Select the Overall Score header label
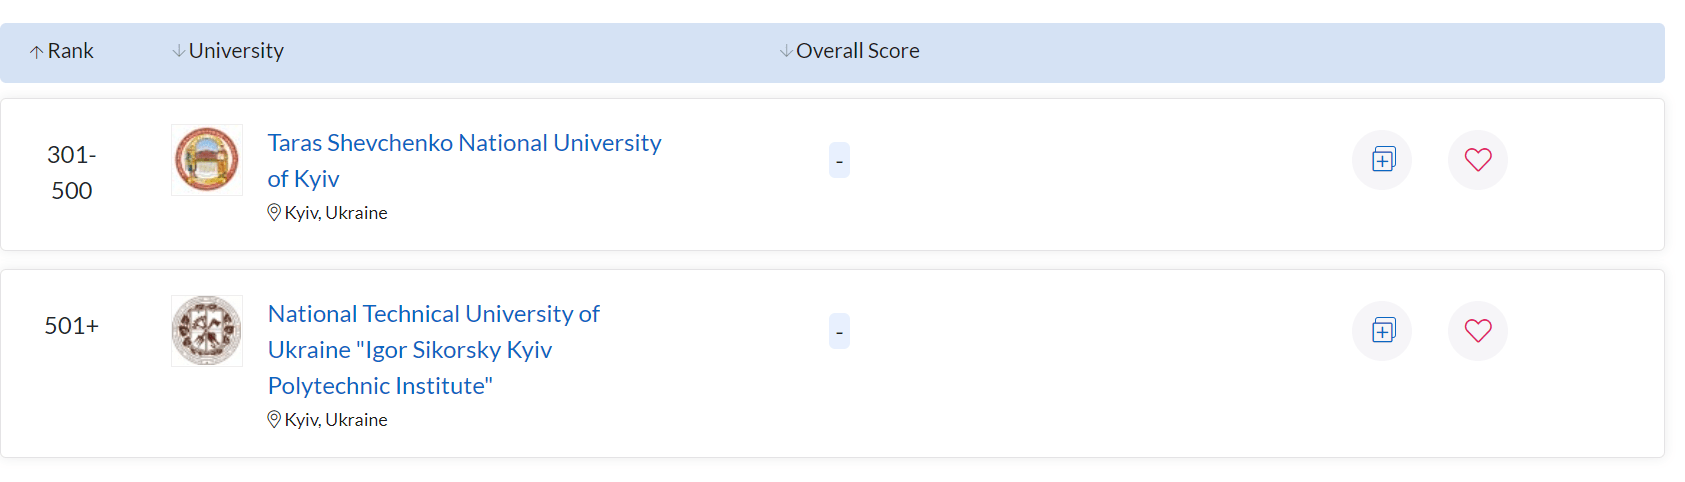Viewport: 1685px width, 482px height. coord(858,51)
